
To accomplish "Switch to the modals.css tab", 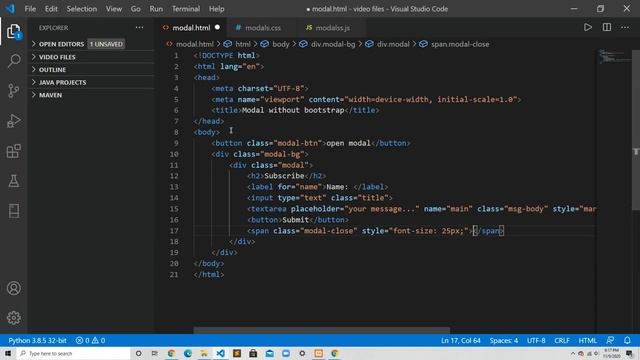I will point(263,27).
